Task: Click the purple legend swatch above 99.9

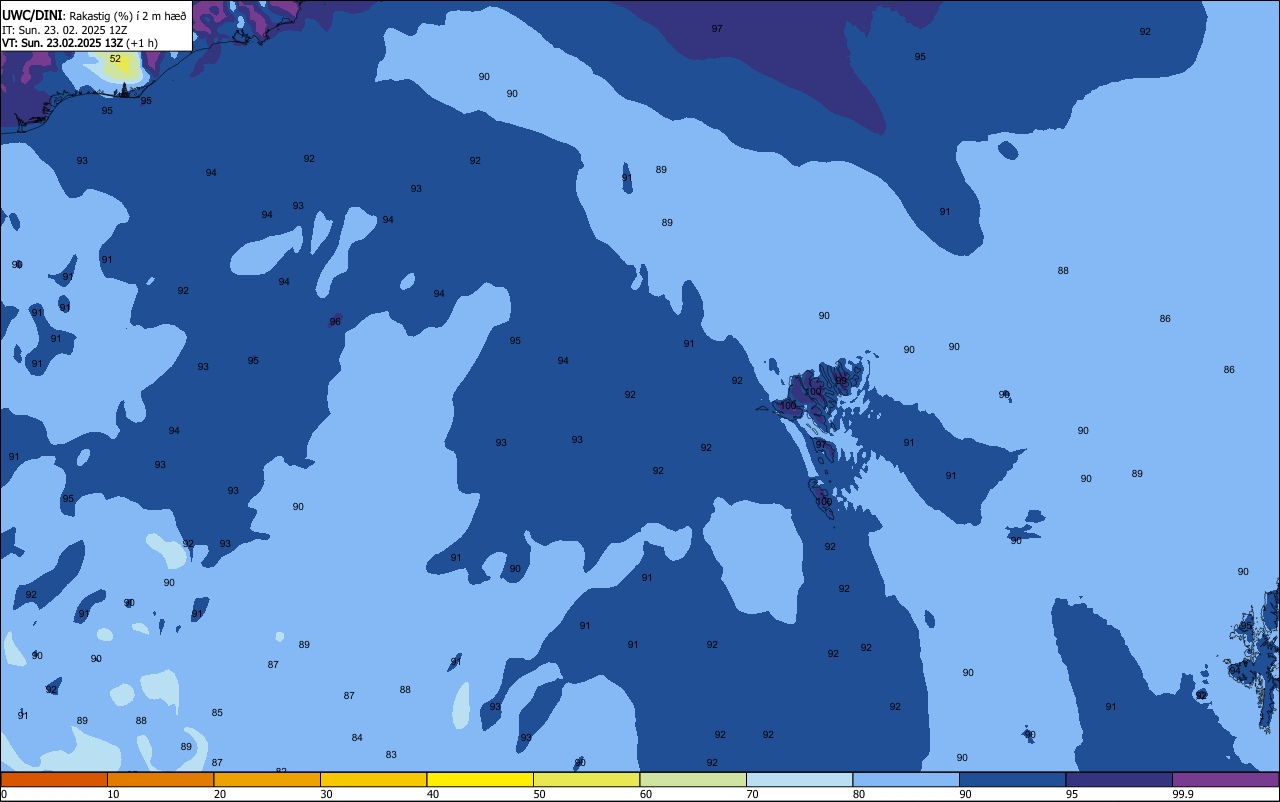Action: tap(1225, 779)
